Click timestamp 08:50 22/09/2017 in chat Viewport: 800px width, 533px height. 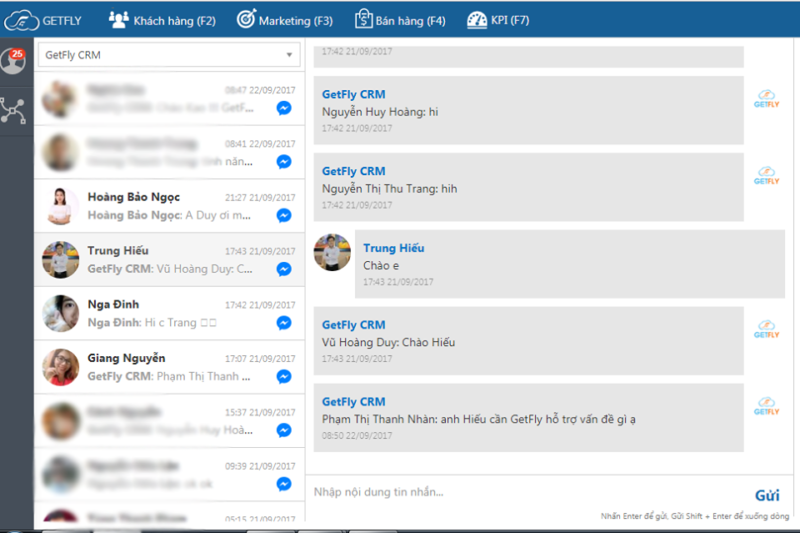(357, 436)
